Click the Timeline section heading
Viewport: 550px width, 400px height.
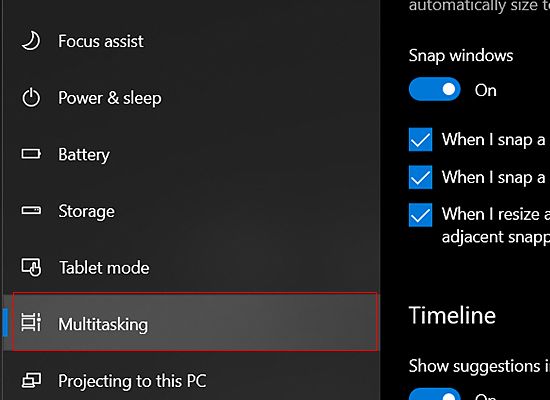(x=452, y=315)
